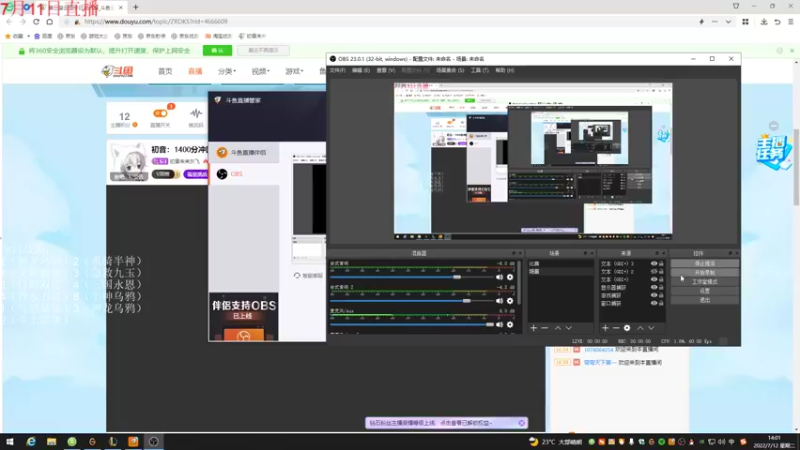Move source up in sources list

(x=640, y=328)
